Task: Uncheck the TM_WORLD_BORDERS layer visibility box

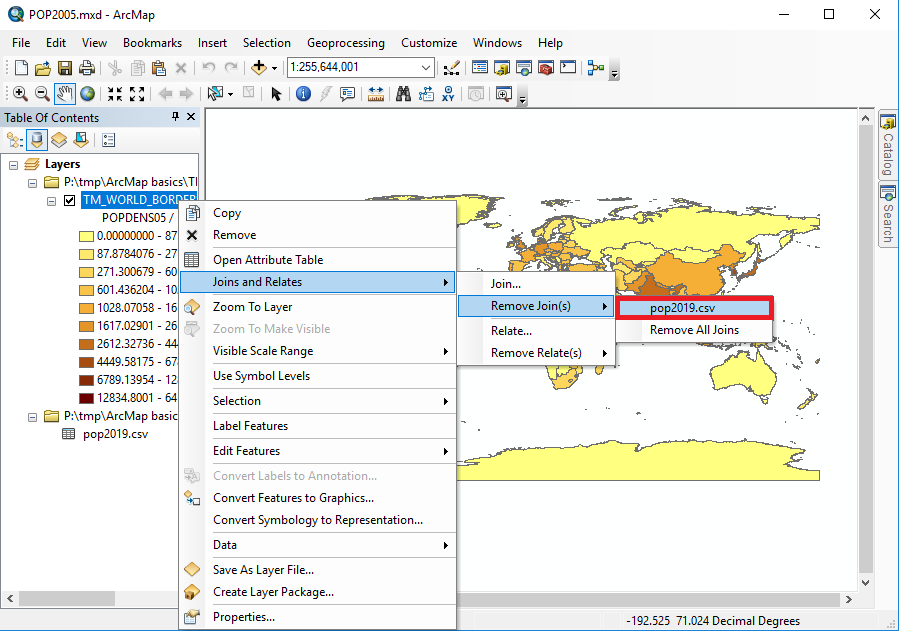Action: tap(69, 200)
